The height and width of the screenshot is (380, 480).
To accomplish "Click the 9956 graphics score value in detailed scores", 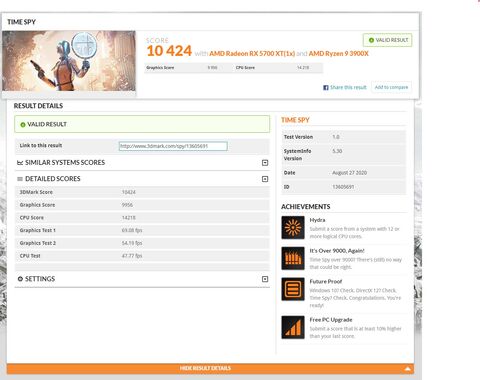I will pyautogui.click(x=127, y=205).
